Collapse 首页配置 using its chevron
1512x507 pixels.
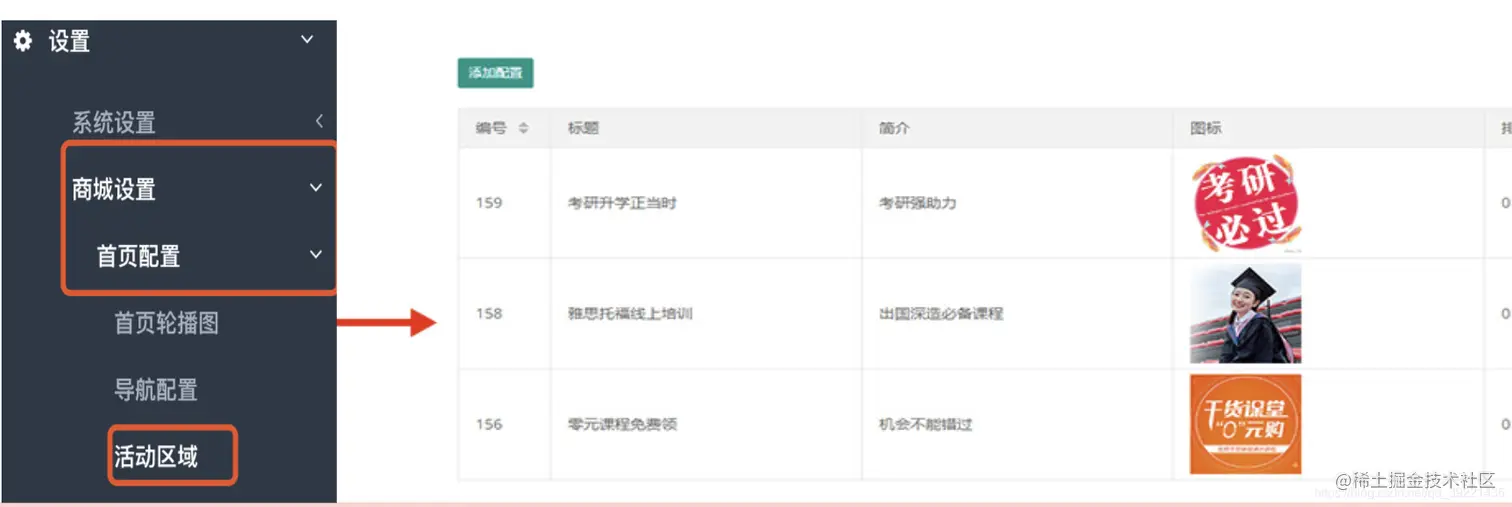316,255
